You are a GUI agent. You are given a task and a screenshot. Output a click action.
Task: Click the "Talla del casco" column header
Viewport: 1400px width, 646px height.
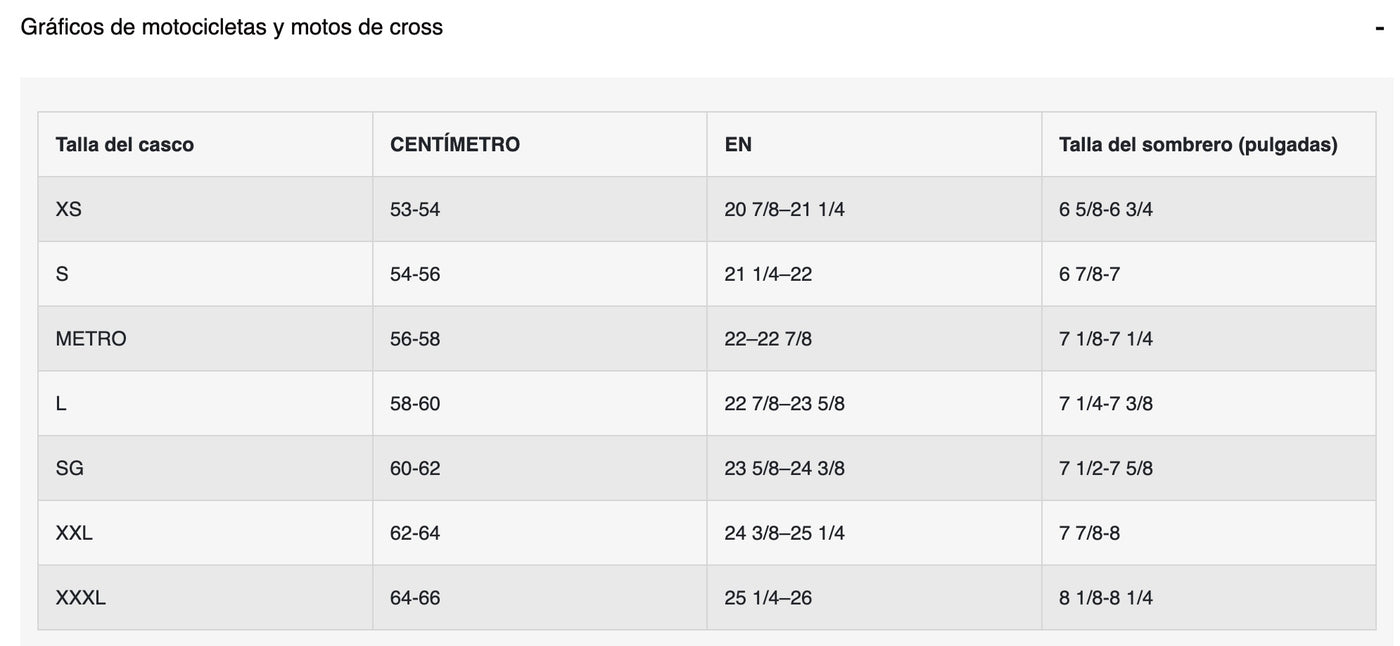coord(125,145)
